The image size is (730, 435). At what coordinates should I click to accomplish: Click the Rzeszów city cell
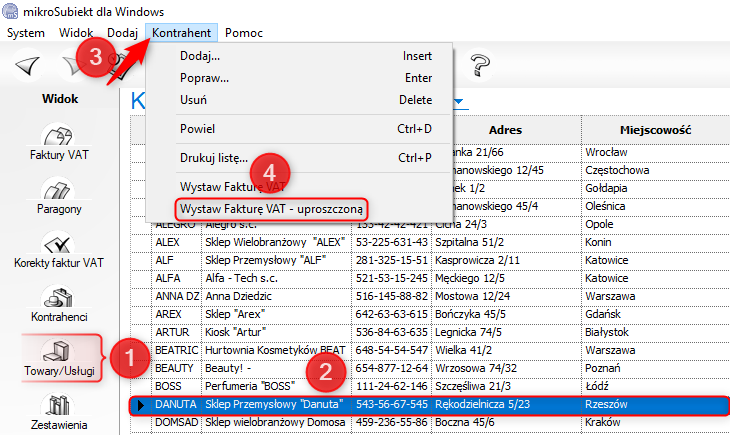pyautogui.click(x=656, y=404)
